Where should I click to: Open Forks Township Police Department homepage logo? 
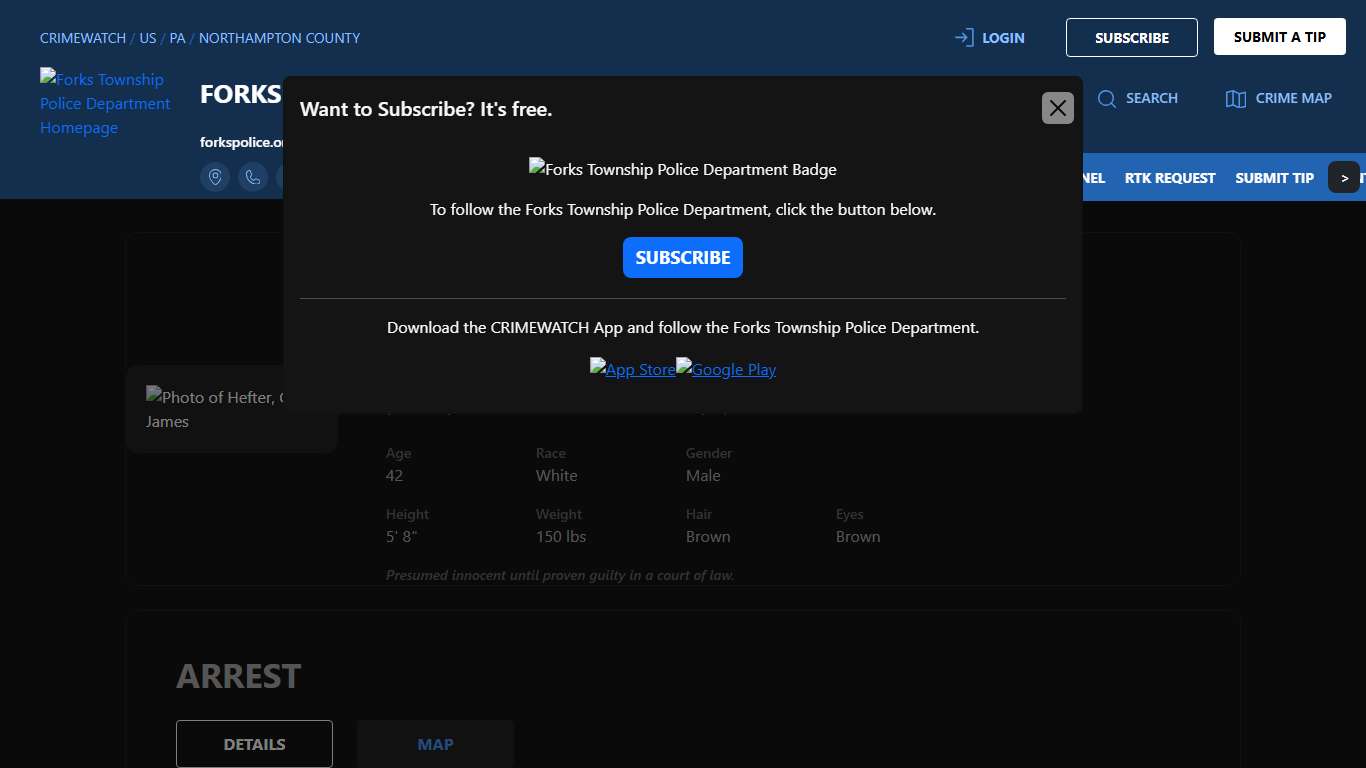click(x=105, y=103)
